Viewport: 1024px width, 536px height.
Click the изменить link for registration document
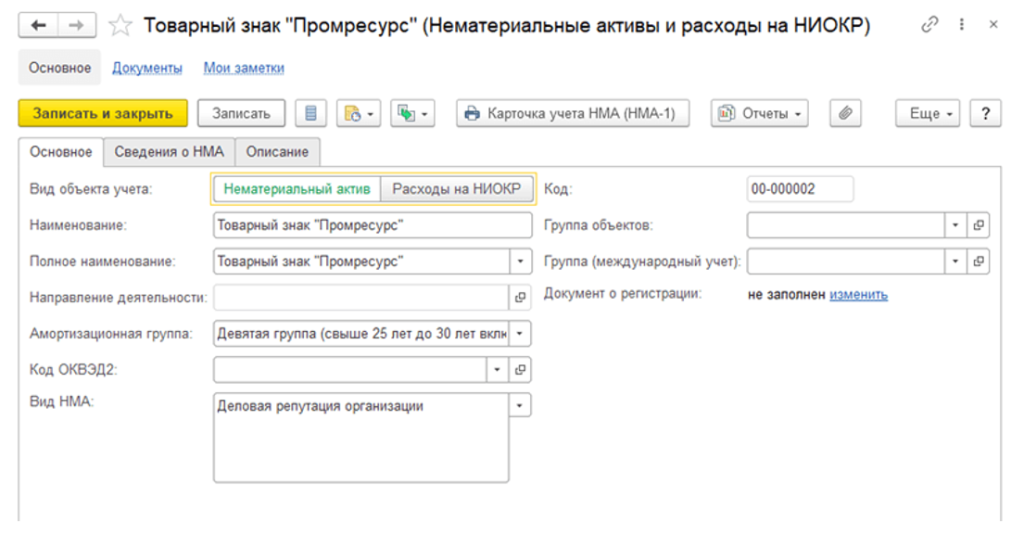click(858, 294)
